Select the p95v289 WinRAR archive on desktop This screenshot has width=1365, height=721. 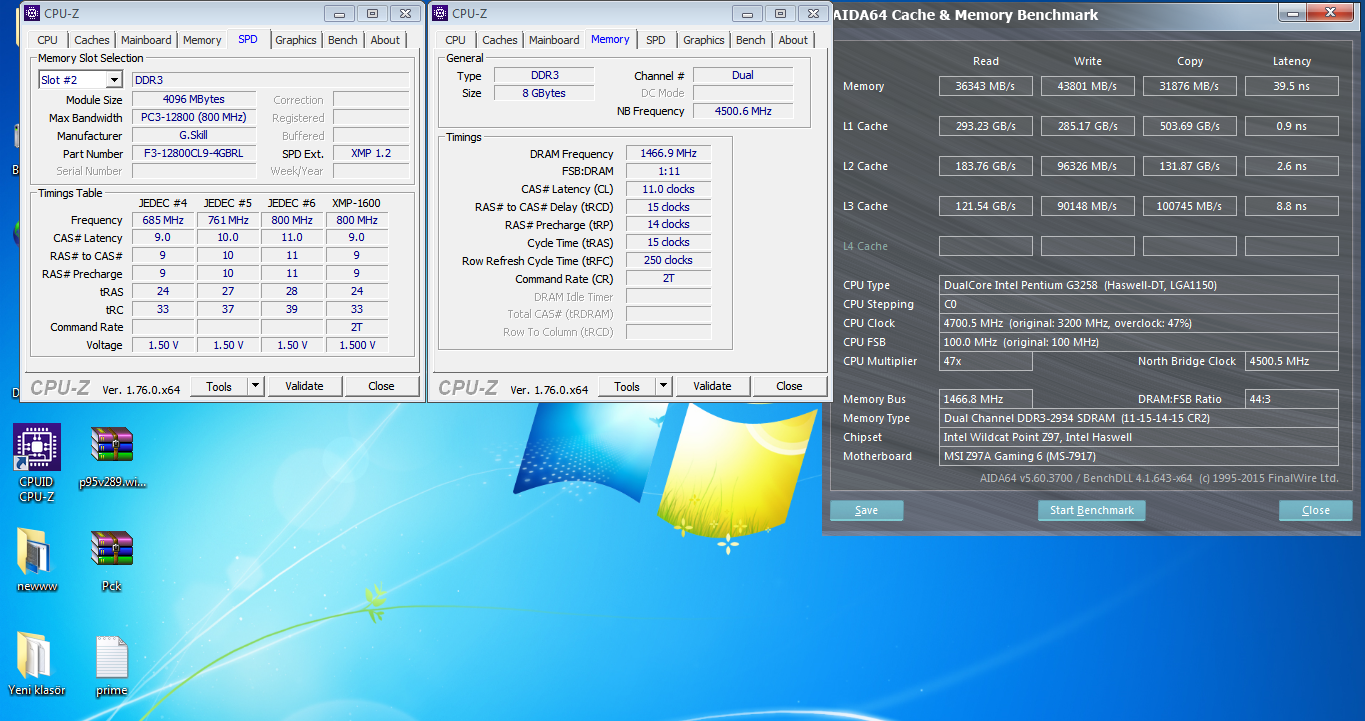[x=112, y=456]
